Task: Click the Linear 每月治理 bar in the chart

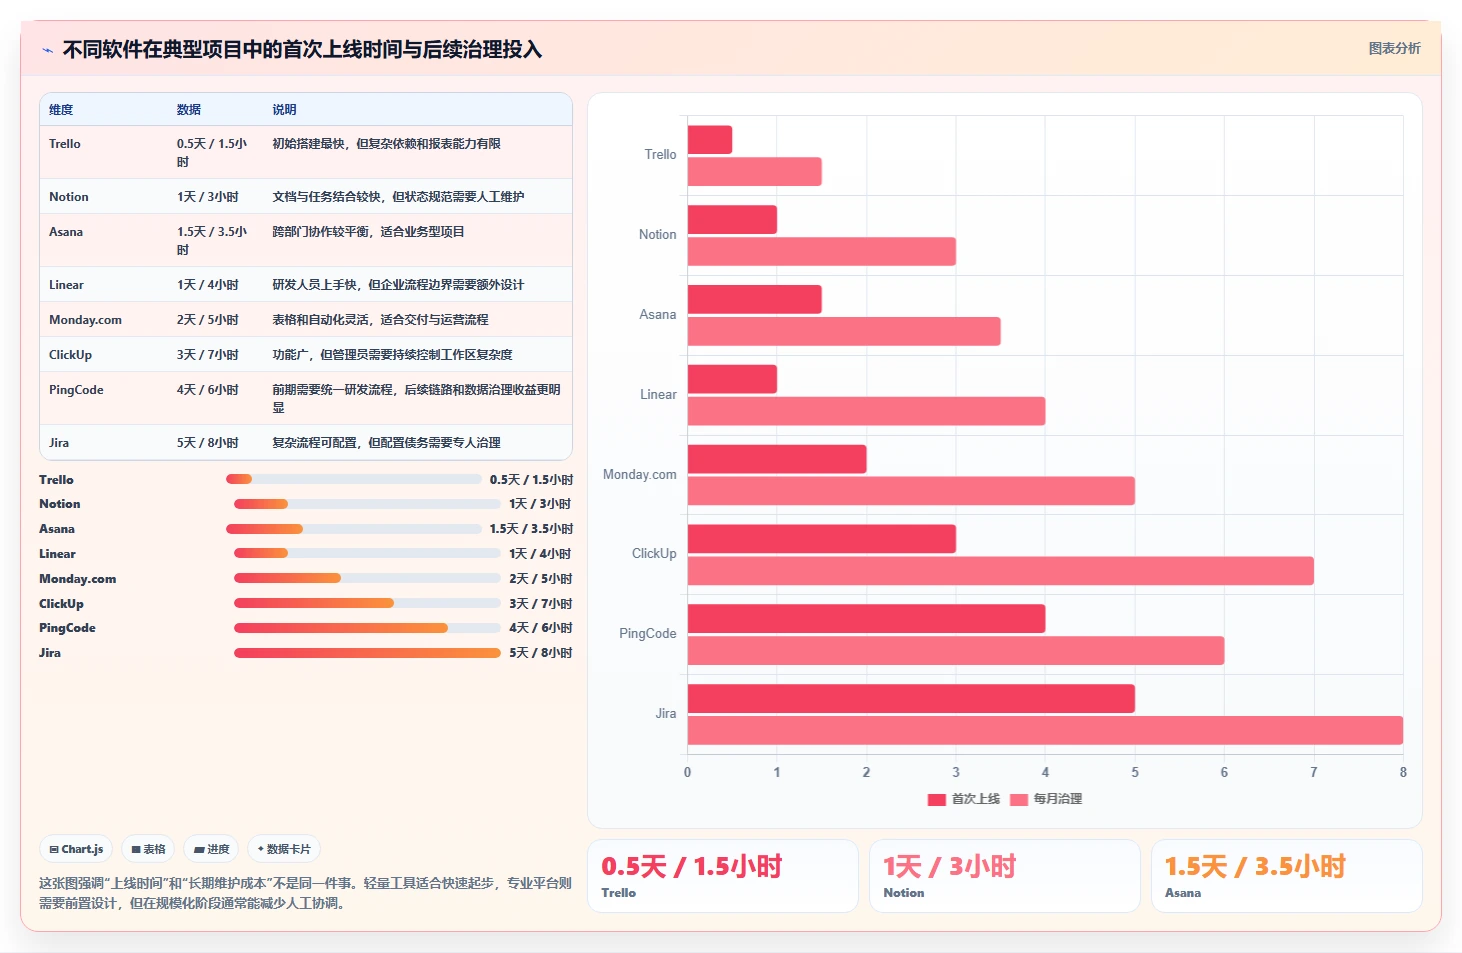Action: [x=866, y=411]
